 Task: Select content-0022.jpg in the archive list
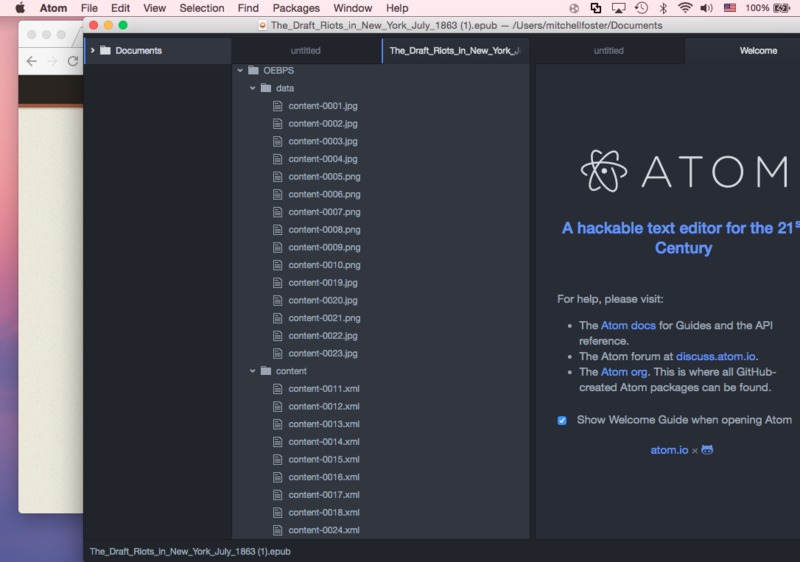323,336
